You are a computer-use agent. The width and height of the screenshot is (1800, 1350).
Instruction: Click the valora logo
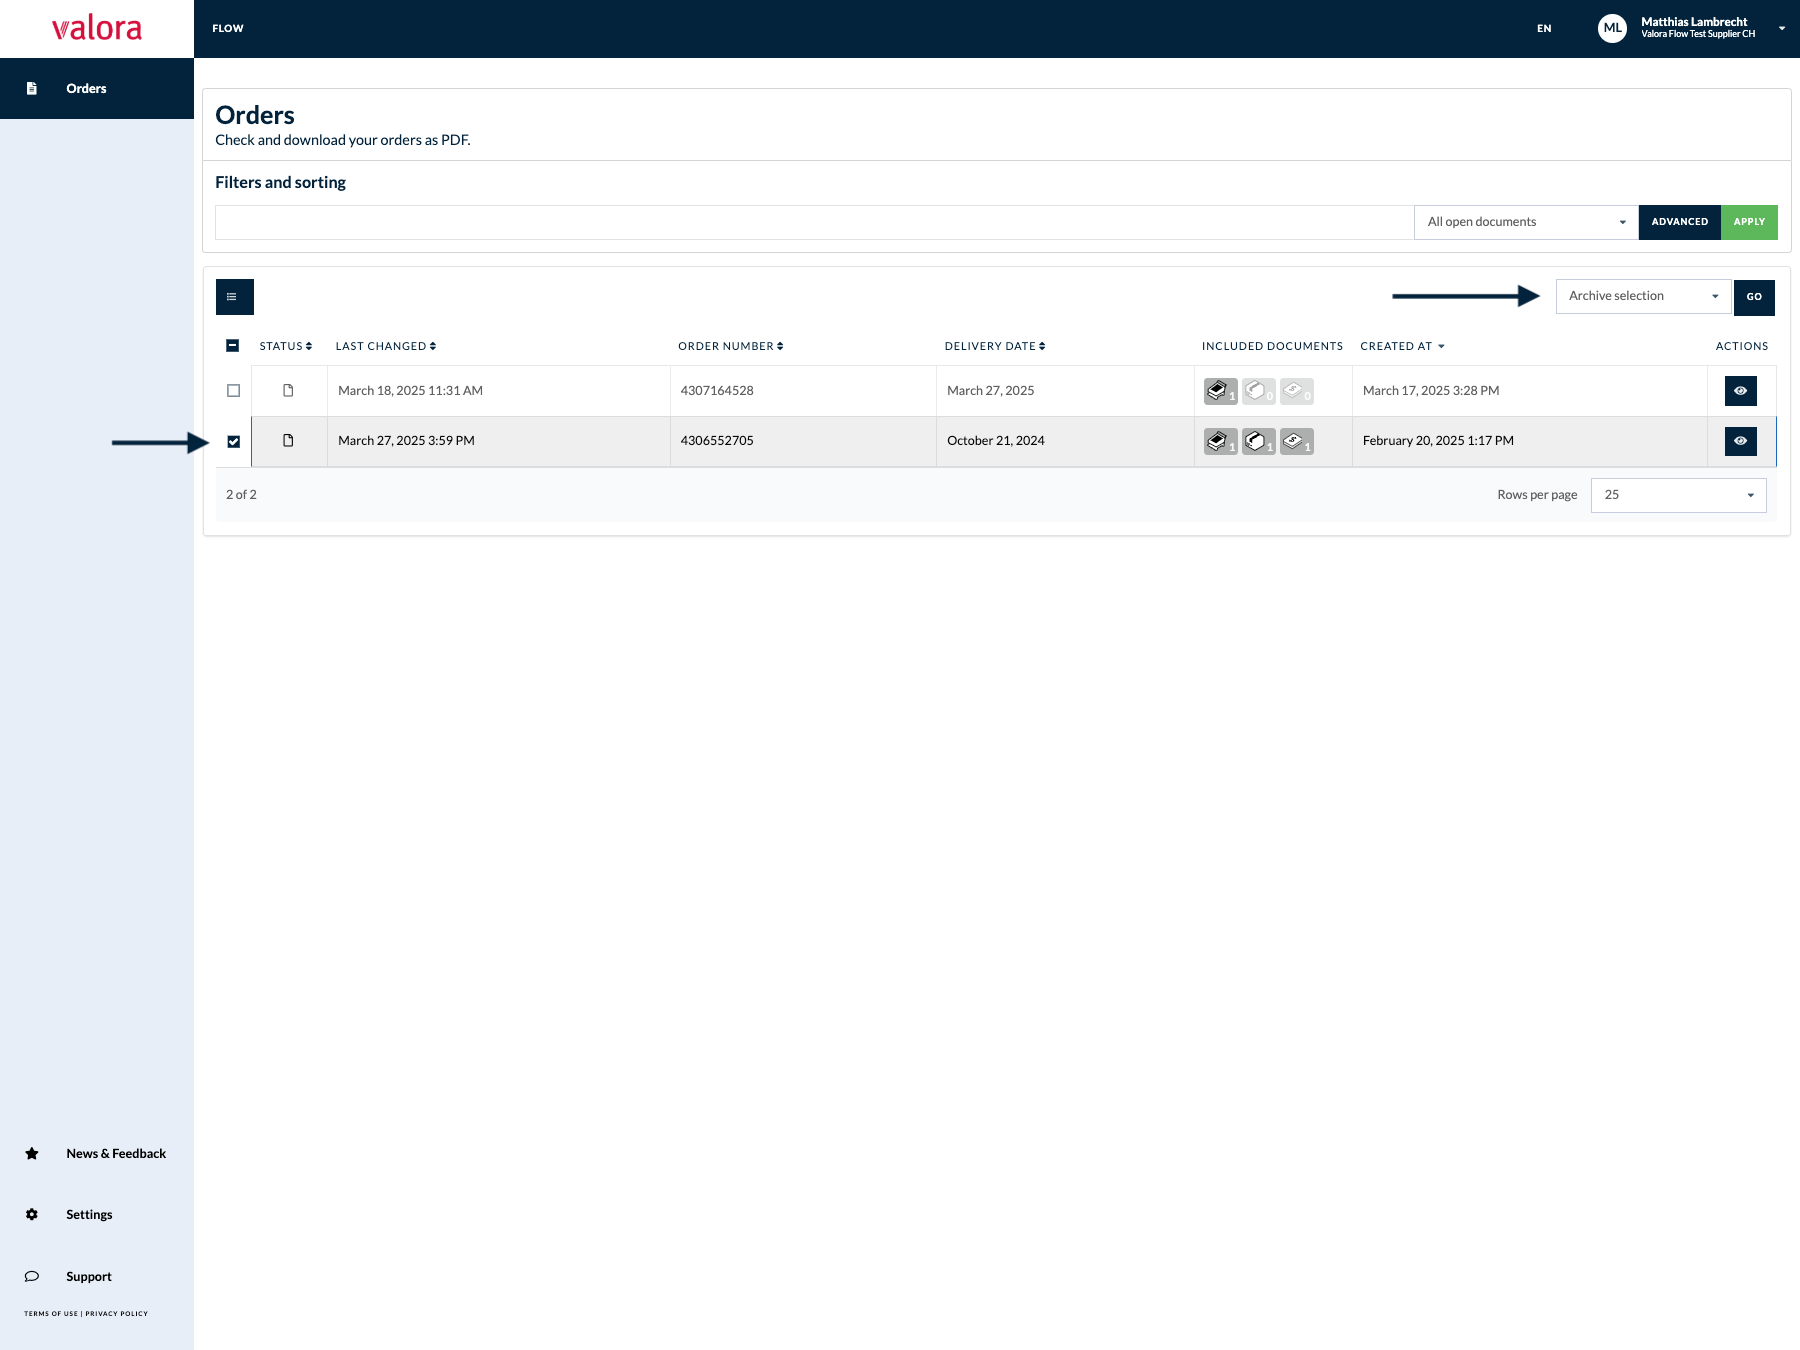(x=97, y=28)
